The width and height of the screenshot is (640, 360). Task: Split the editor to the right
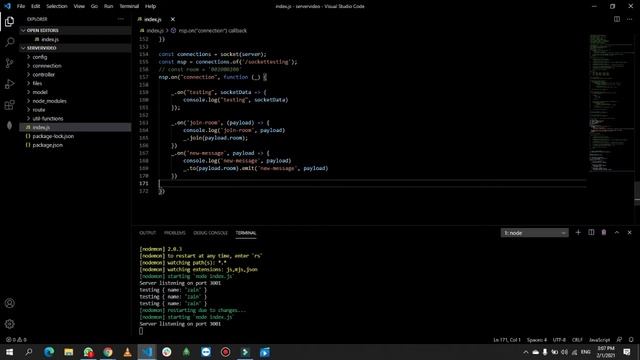[617, 19]
